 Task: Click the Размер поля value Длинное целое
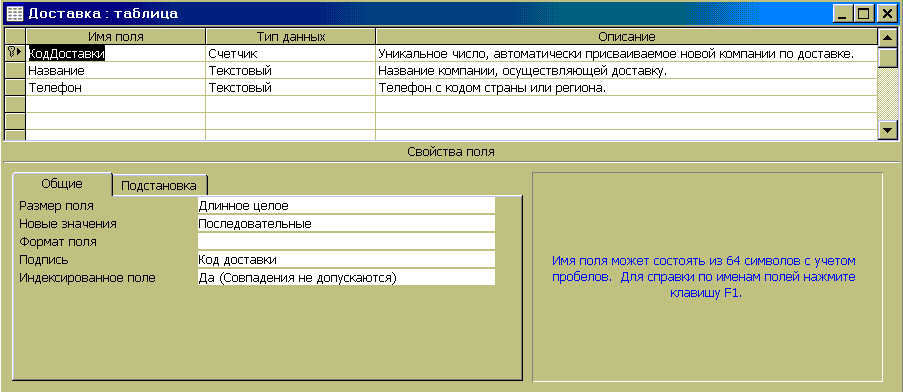346,205
